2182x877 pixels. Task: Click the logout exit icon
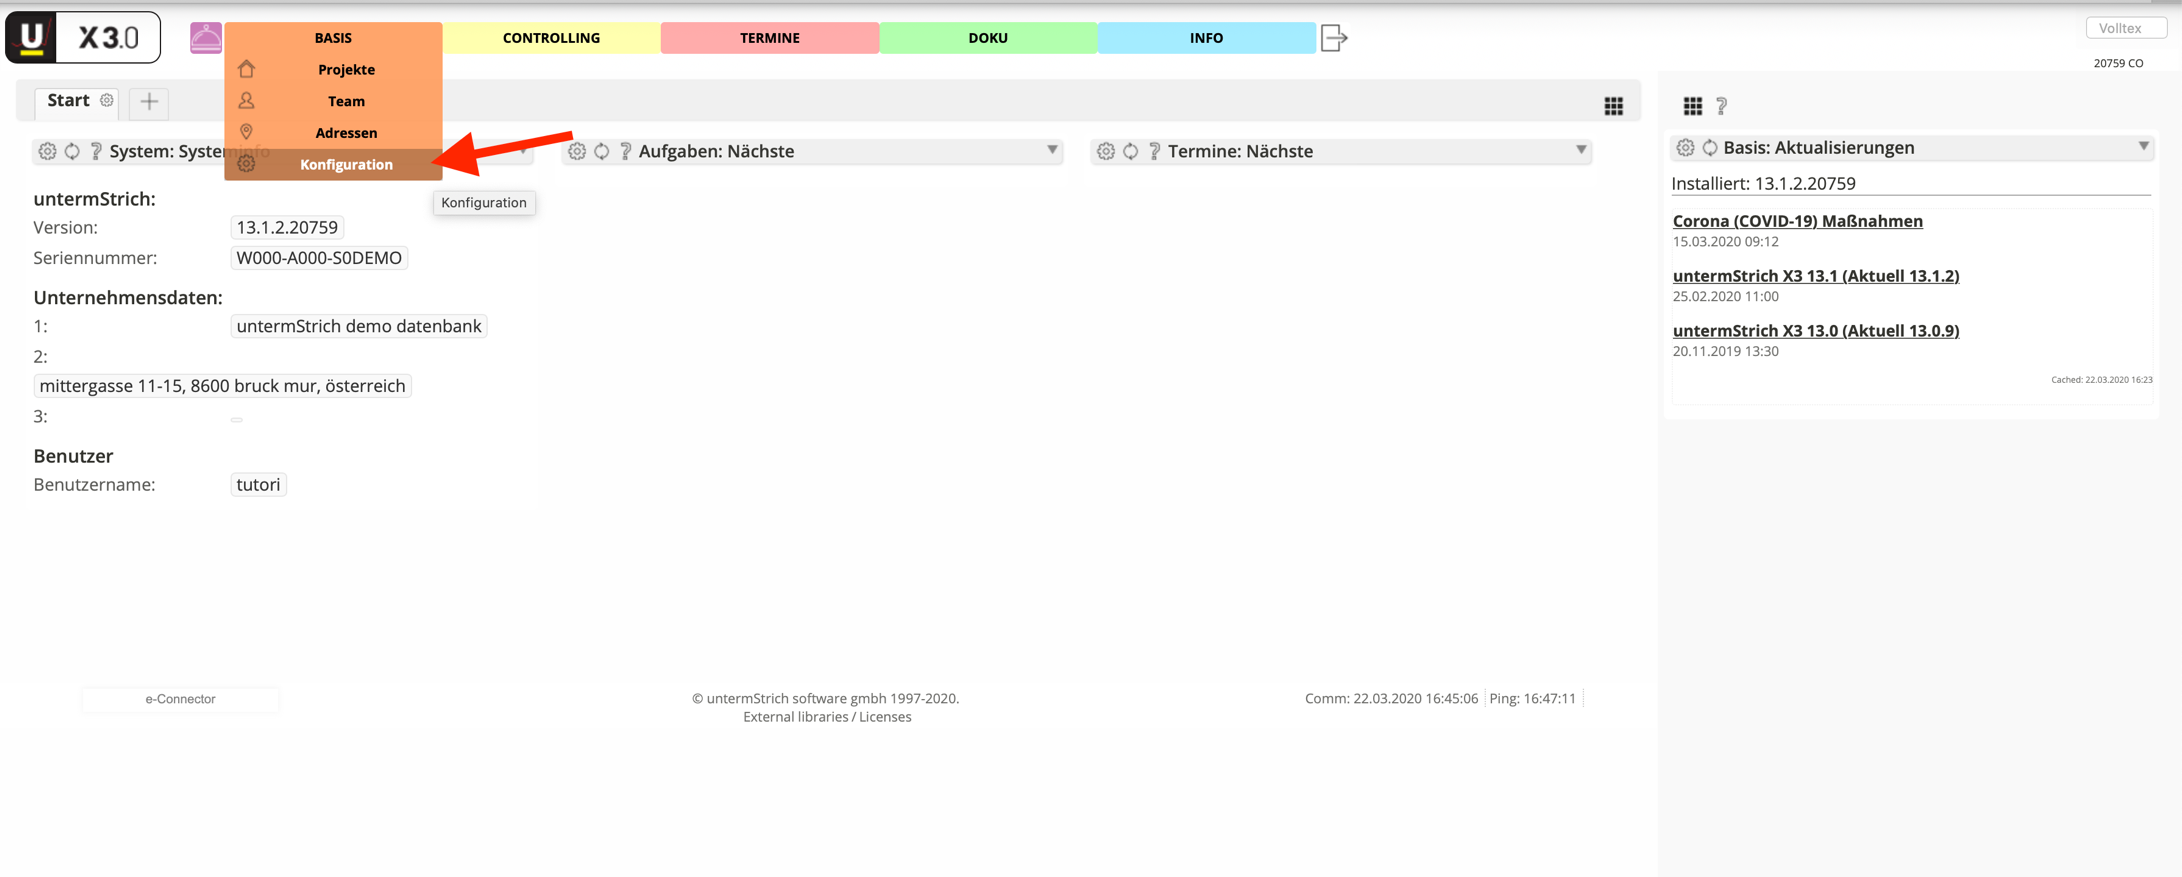pos(1334,38)
